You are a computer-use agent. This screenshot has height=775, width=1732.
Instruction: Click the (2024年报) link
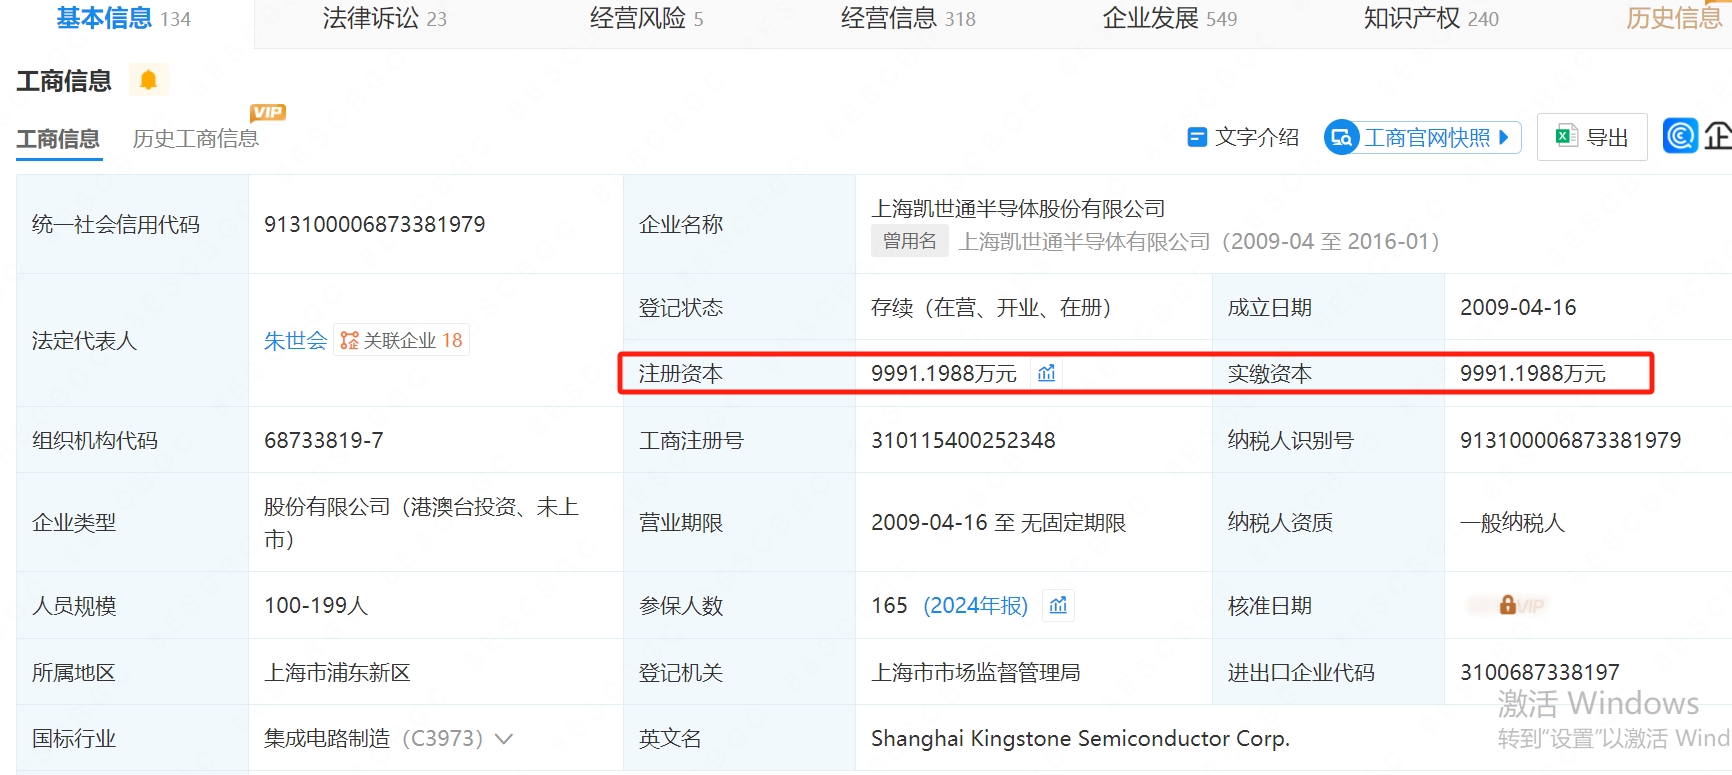pyautogui.click(x=975, y=605)
